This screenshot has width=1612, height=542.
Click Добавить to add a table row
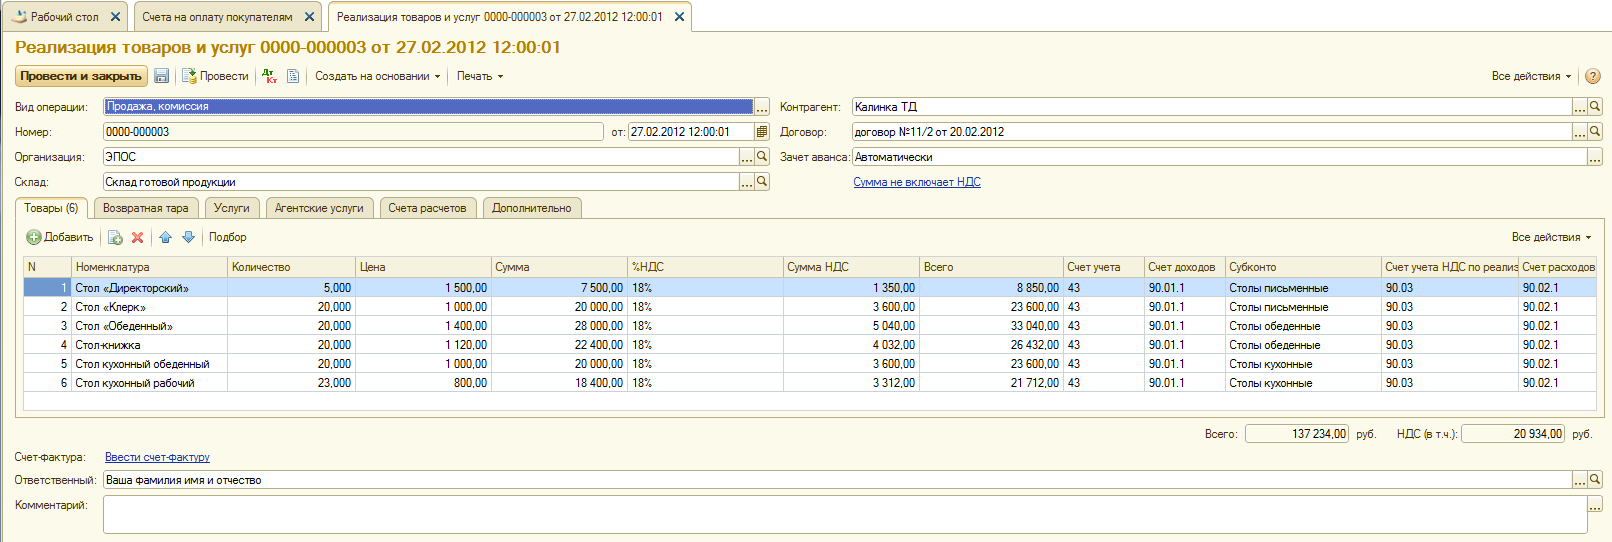click(x=60, y=237)
